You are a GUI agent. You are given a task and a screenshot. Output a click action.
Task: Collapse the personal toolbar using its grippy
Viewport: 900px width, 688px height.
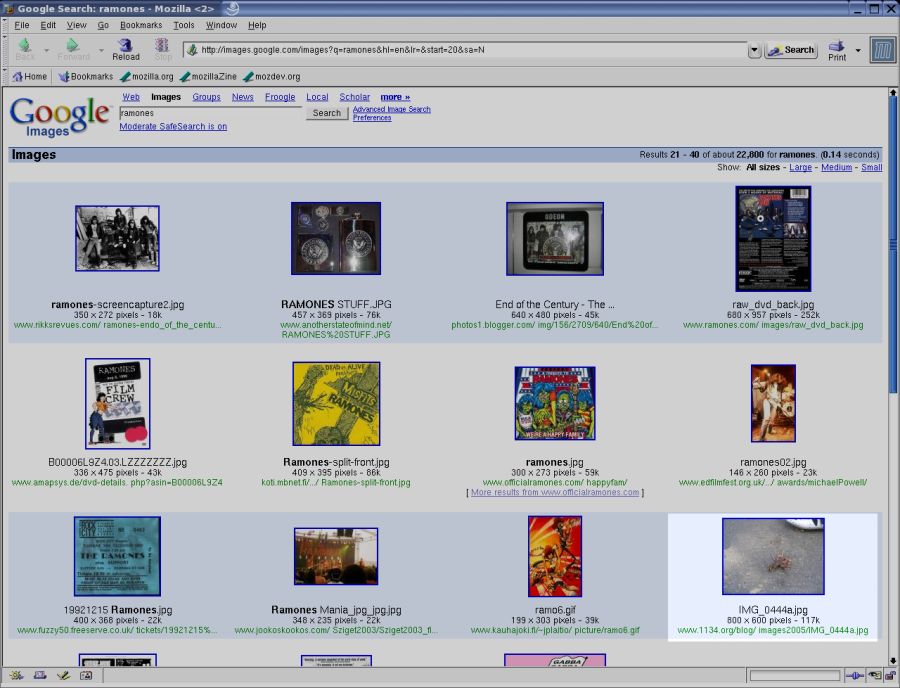coord(5,76)
